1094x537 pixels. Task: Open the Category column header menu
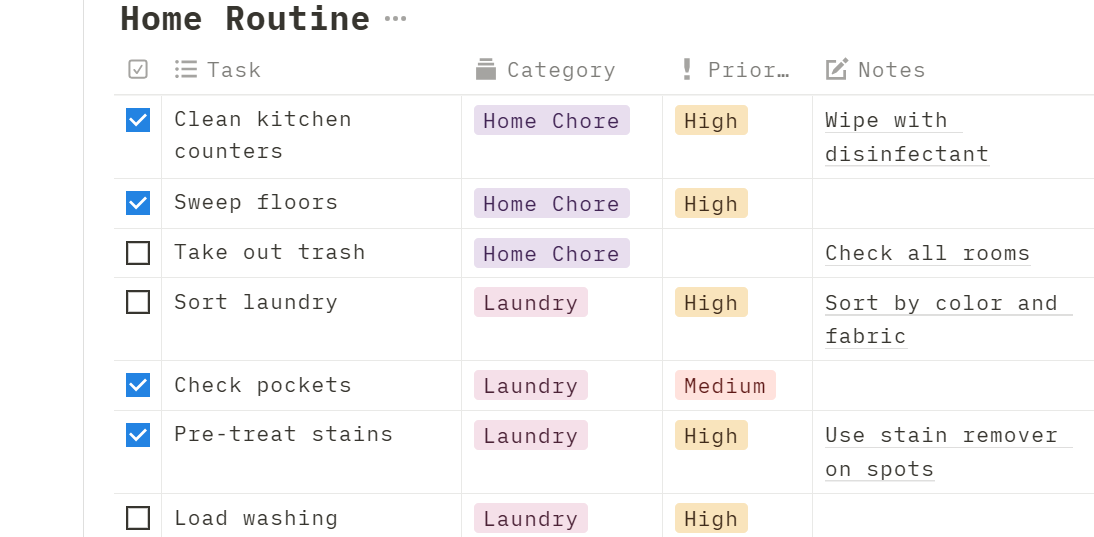561,70
